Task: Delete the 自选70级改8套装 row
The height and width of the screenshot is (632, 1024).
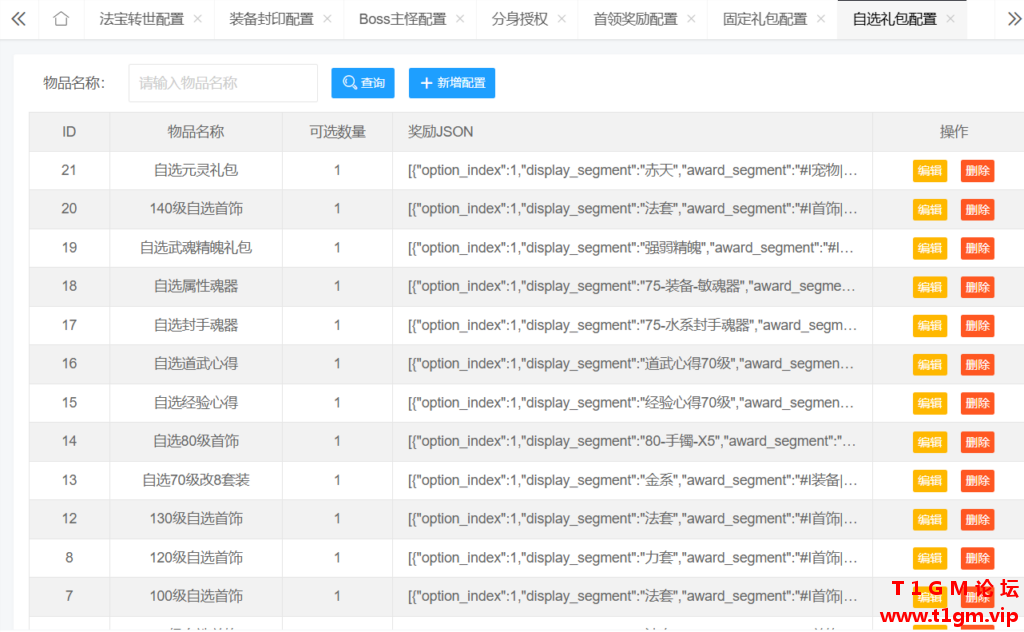Action: 977,481
